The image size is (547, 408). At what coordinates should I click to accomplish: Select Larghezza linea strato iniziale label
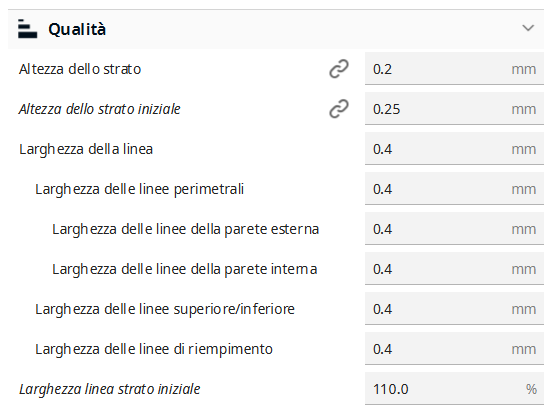pos(110,389)
